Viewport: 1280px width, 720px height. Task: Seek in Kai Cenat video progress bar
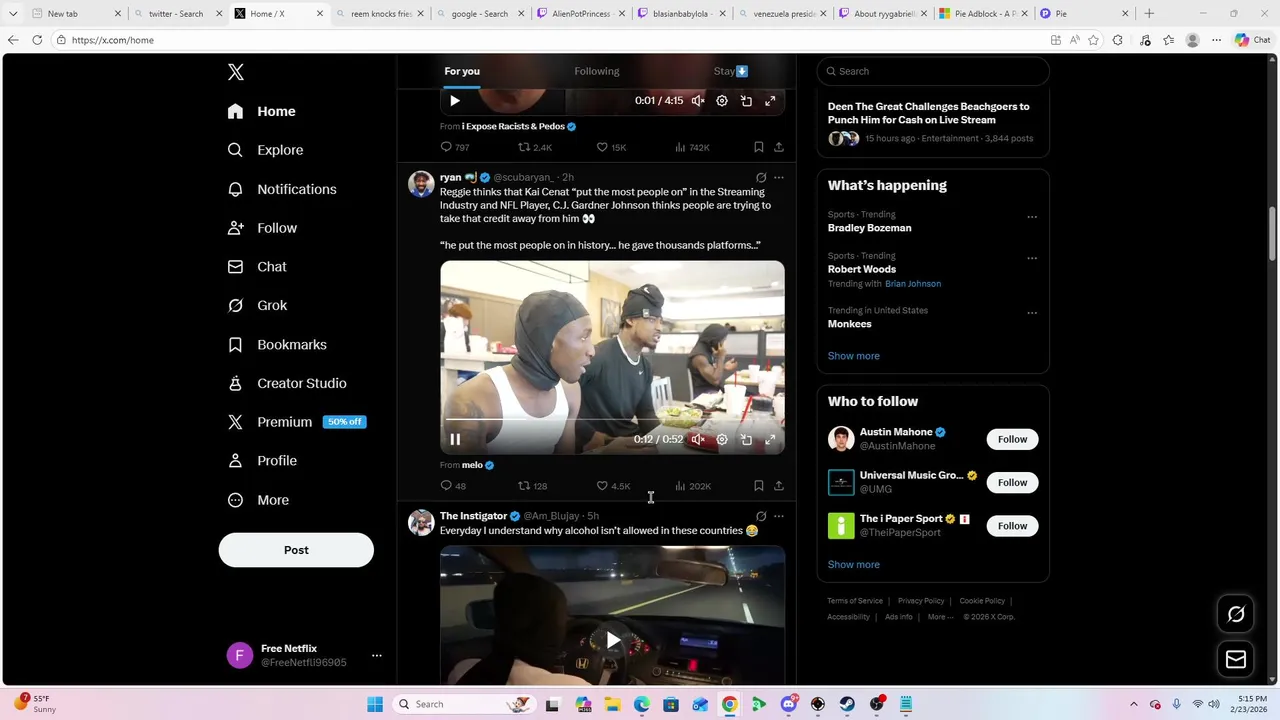click(x=612, y=420)
